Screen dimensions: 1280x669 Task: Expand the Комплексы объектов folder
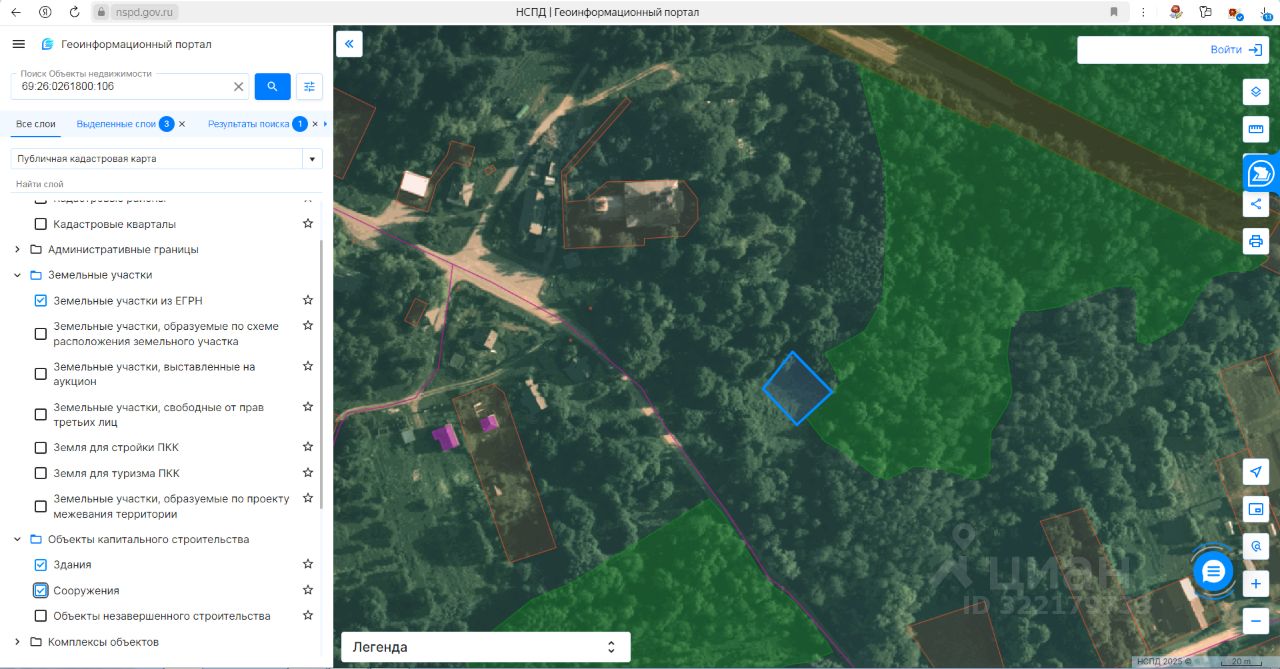click(x=17, y=641)
